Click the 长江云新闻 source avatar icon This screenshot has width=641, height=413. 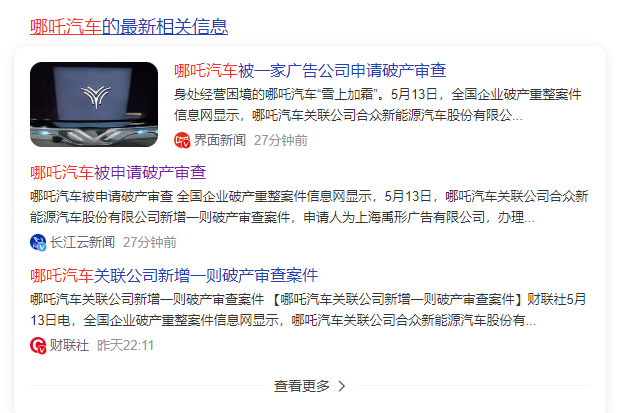click(x=38, y=242)
